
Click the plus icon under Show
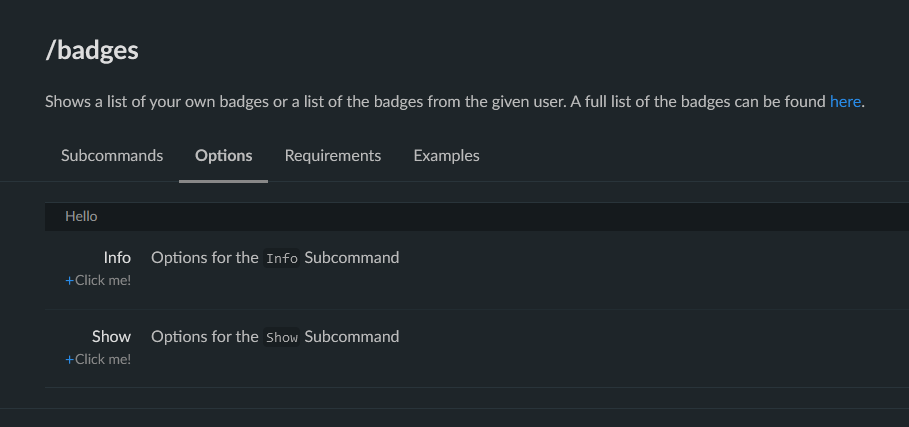(x=70, y=360)
